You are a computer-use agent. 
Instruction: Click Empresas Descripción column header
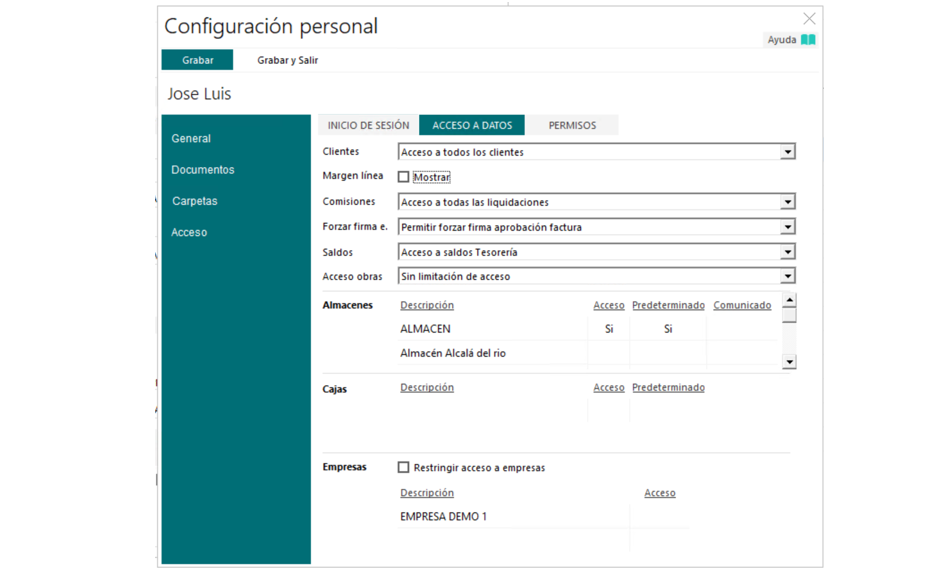coord(427,493)
